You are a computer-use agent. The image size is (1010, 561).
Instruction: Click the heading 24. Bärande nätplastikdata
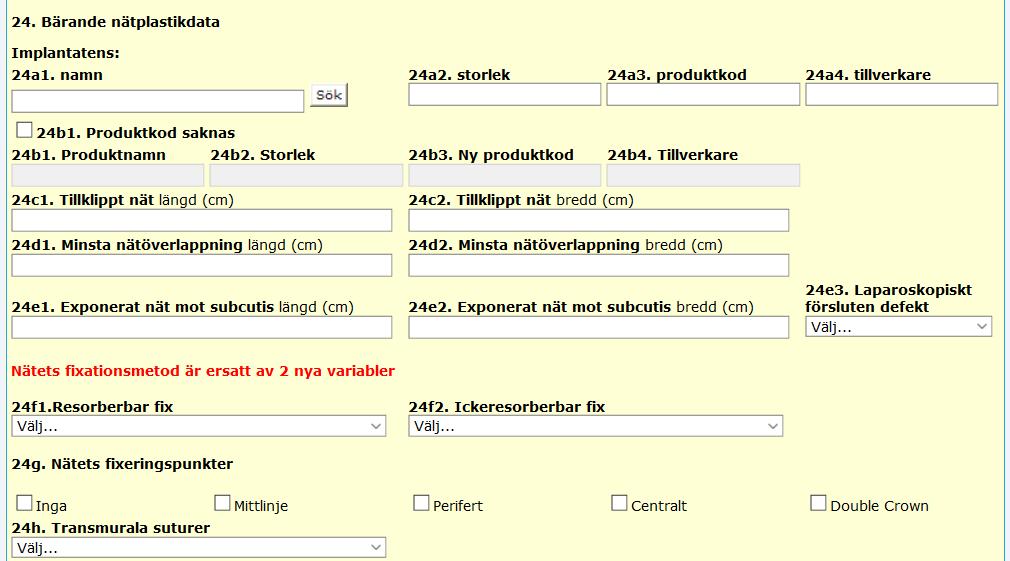point(116,22)
